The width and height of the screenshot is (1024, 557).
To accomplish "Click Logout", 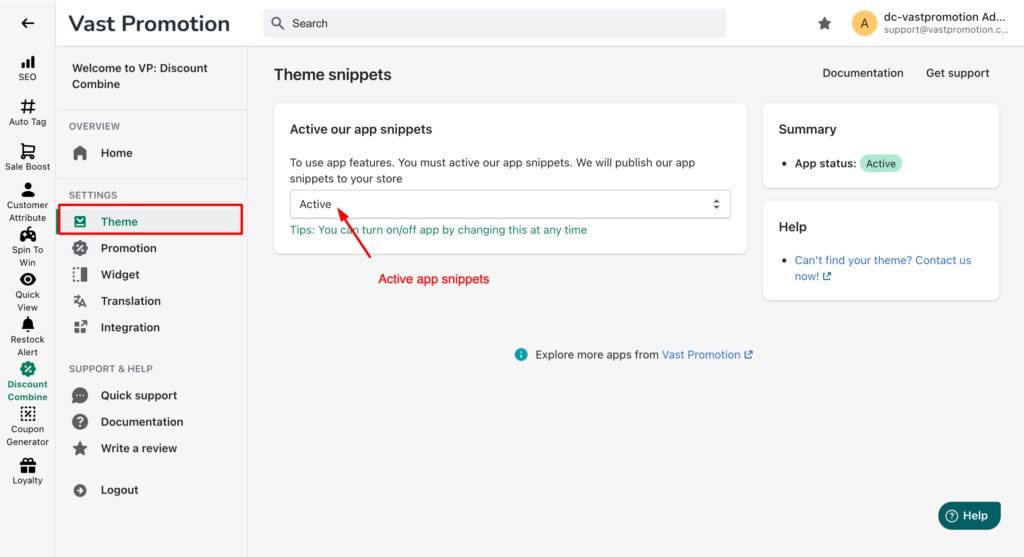I will coord(119,490).
